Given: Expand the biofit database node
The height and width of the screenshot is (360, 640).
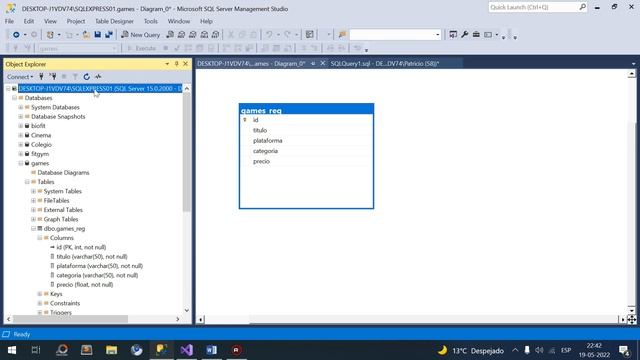Looking at the screenshot, I should (21, 126).
